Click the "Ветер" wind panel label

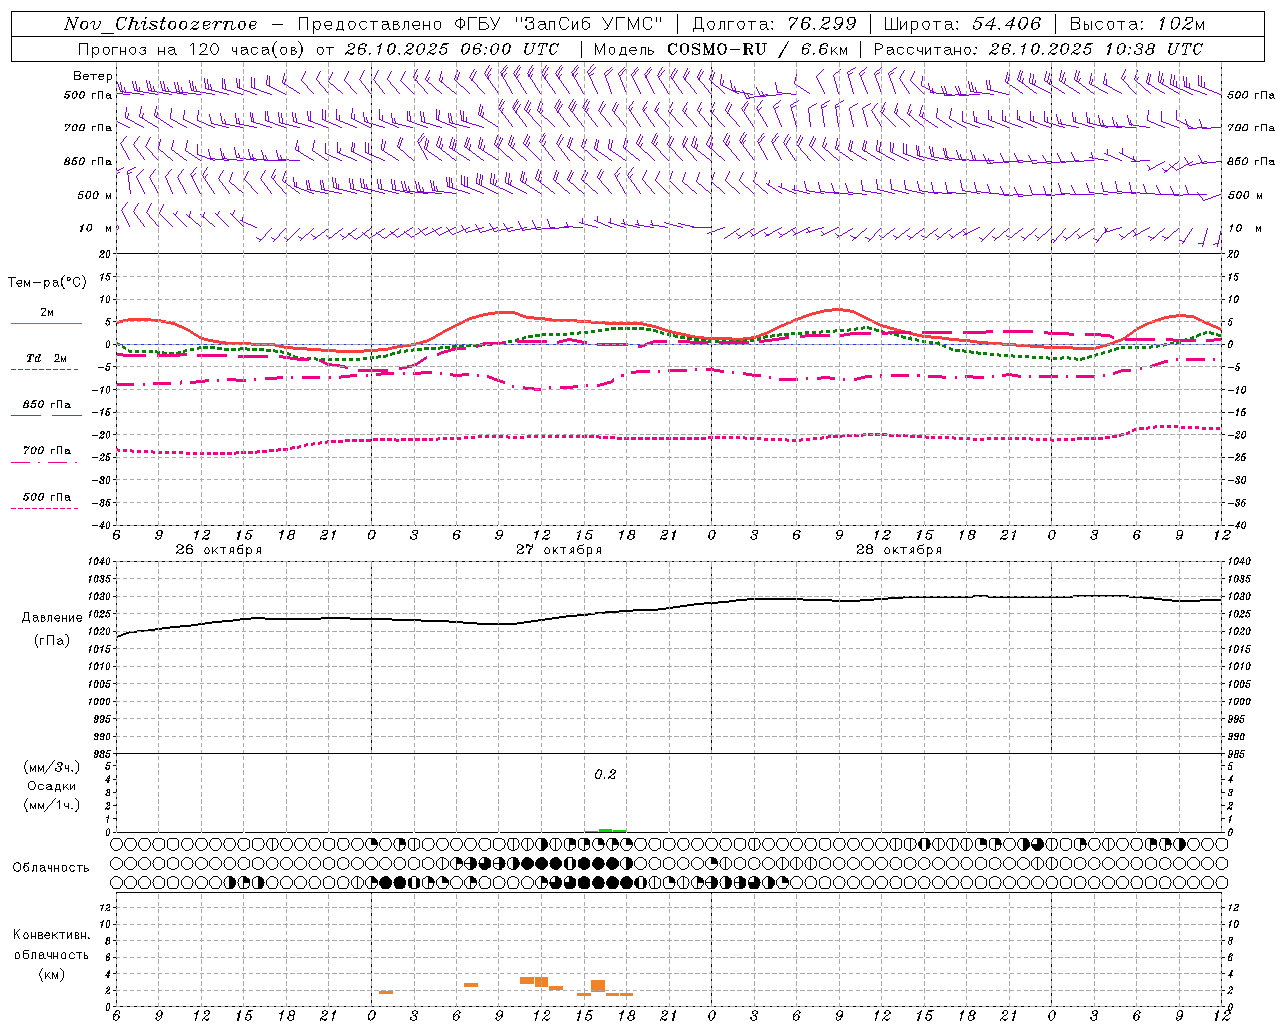click(93, 76)
